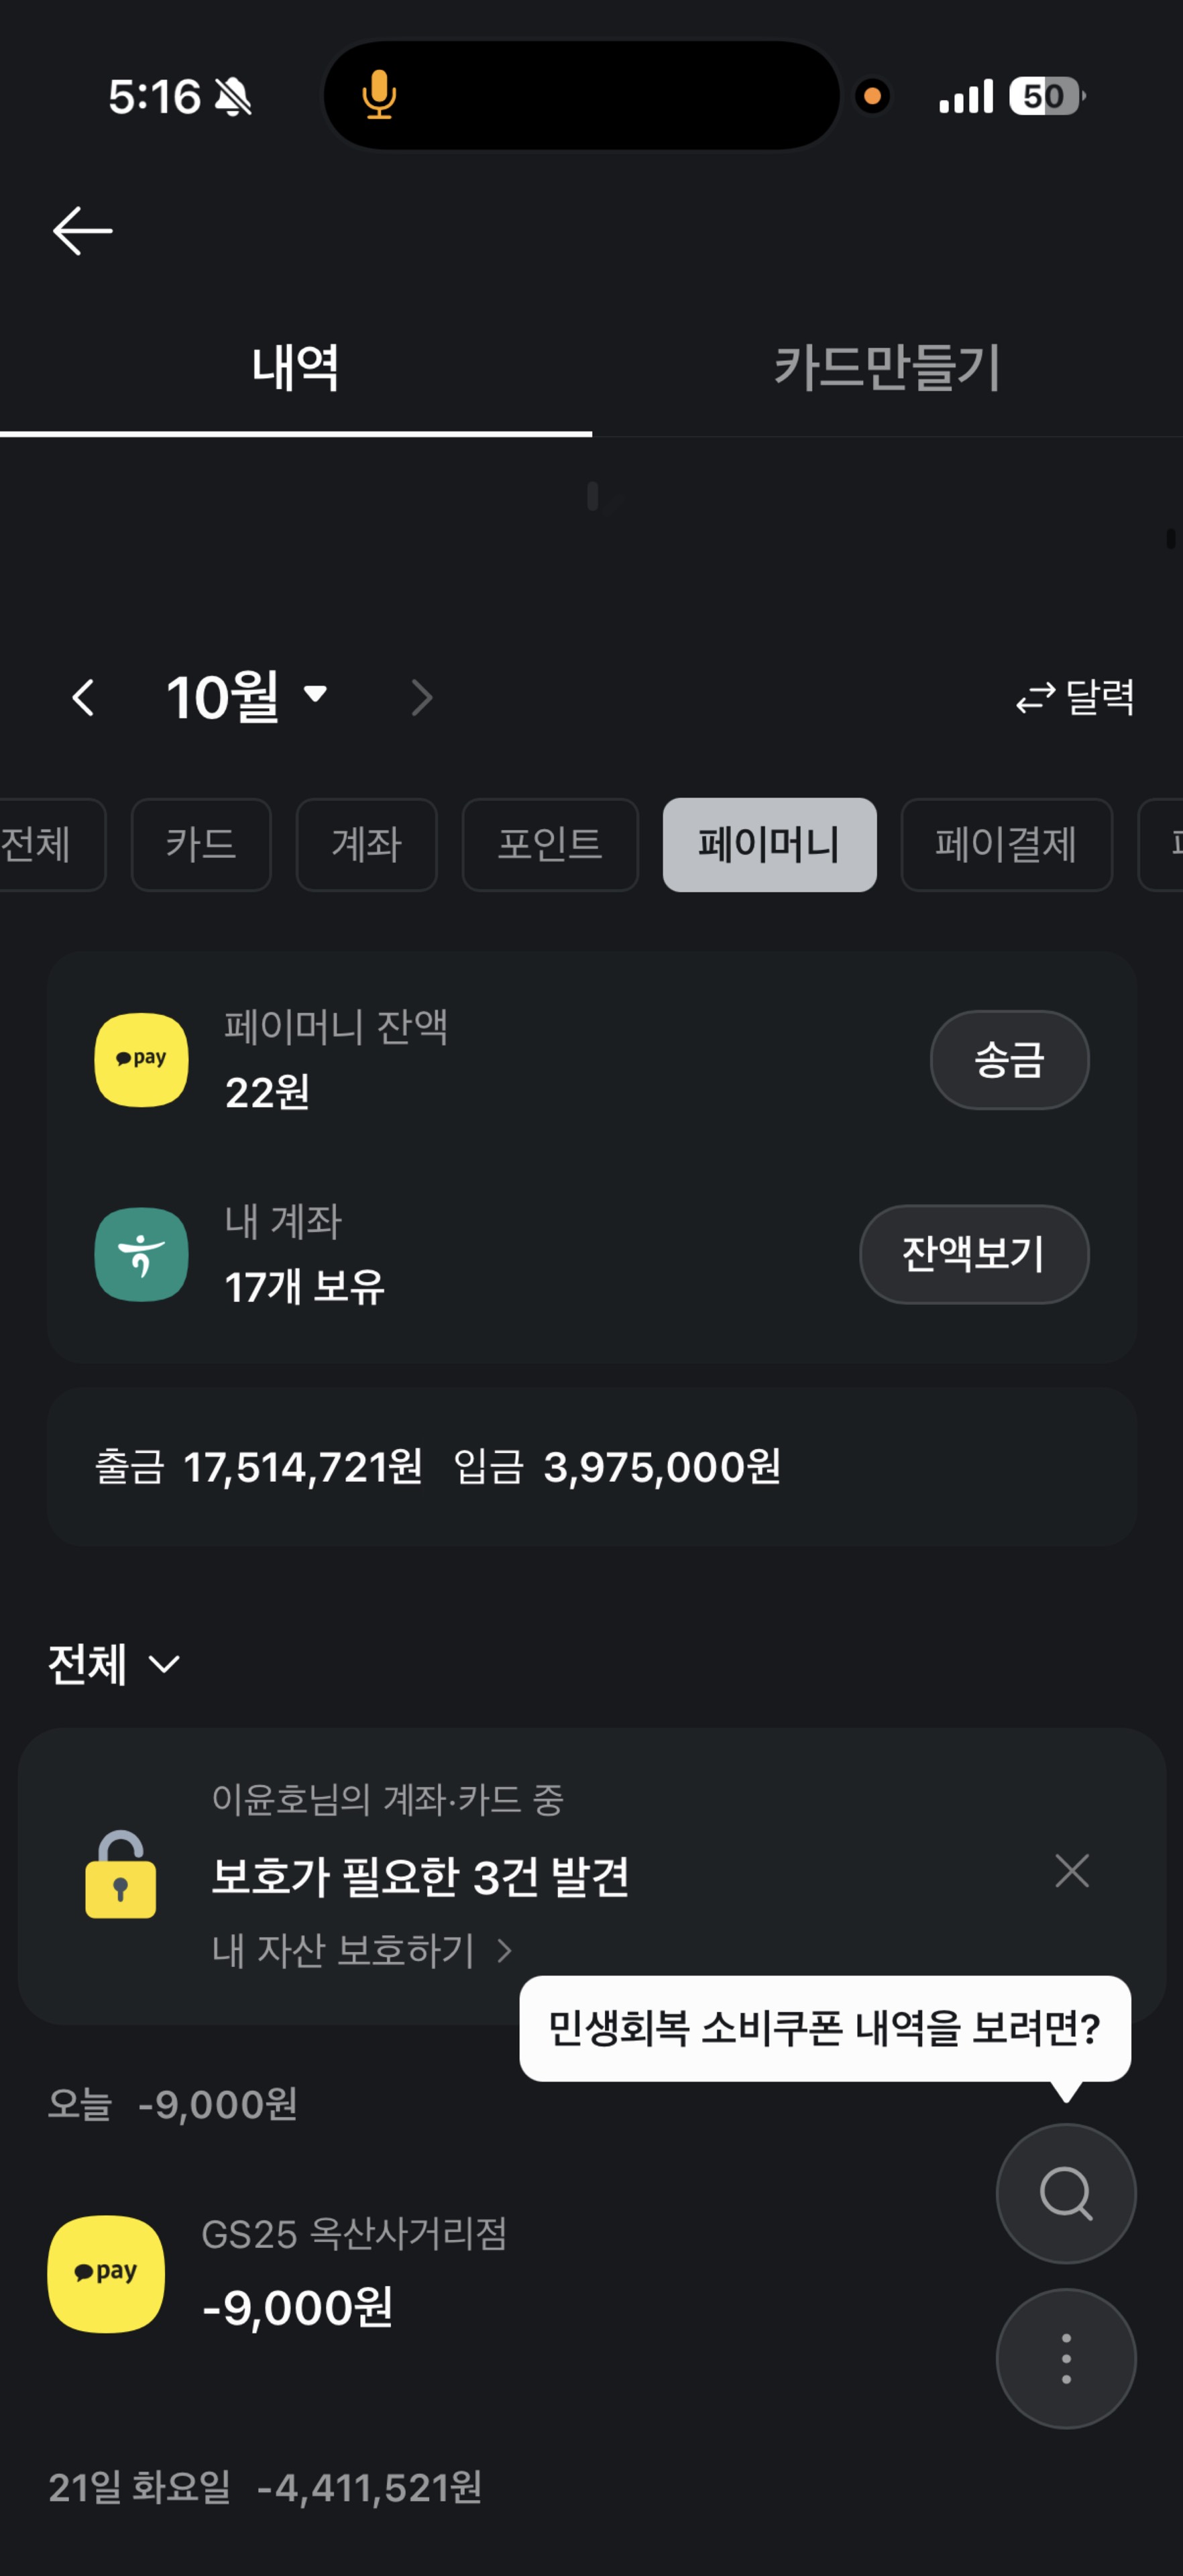The image size is (1183, 2576).
Task: Tap the GS25 transaction pay icon
Action: pyautogui.click(x=106, y=2274)
